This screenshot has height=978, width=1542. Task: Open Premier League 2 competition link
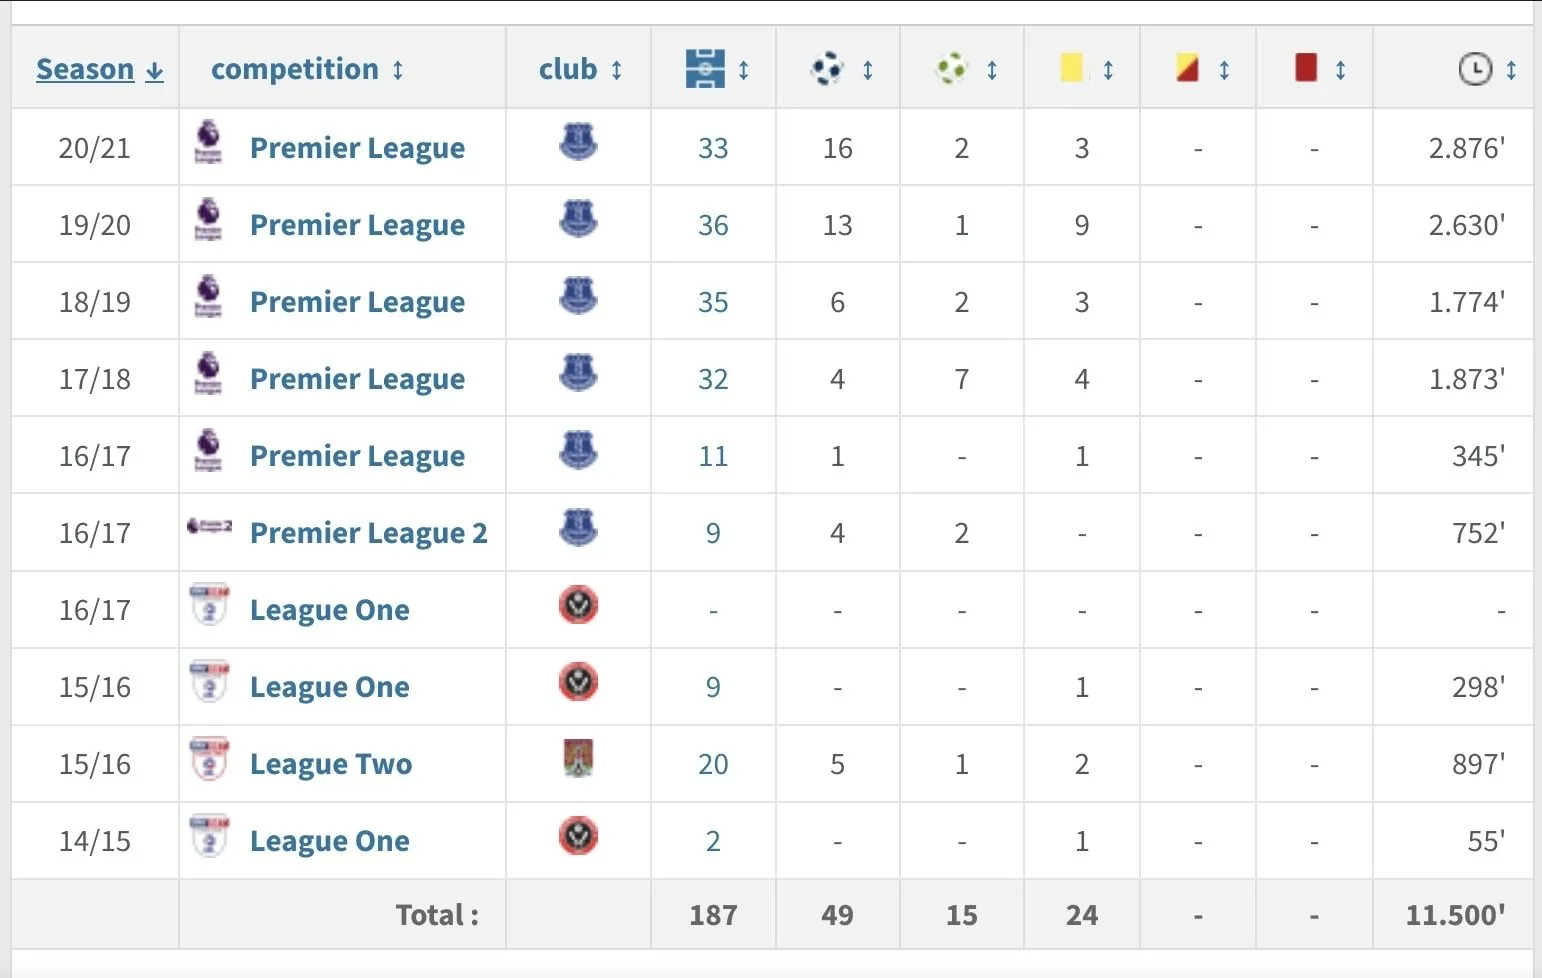[368, 533]
